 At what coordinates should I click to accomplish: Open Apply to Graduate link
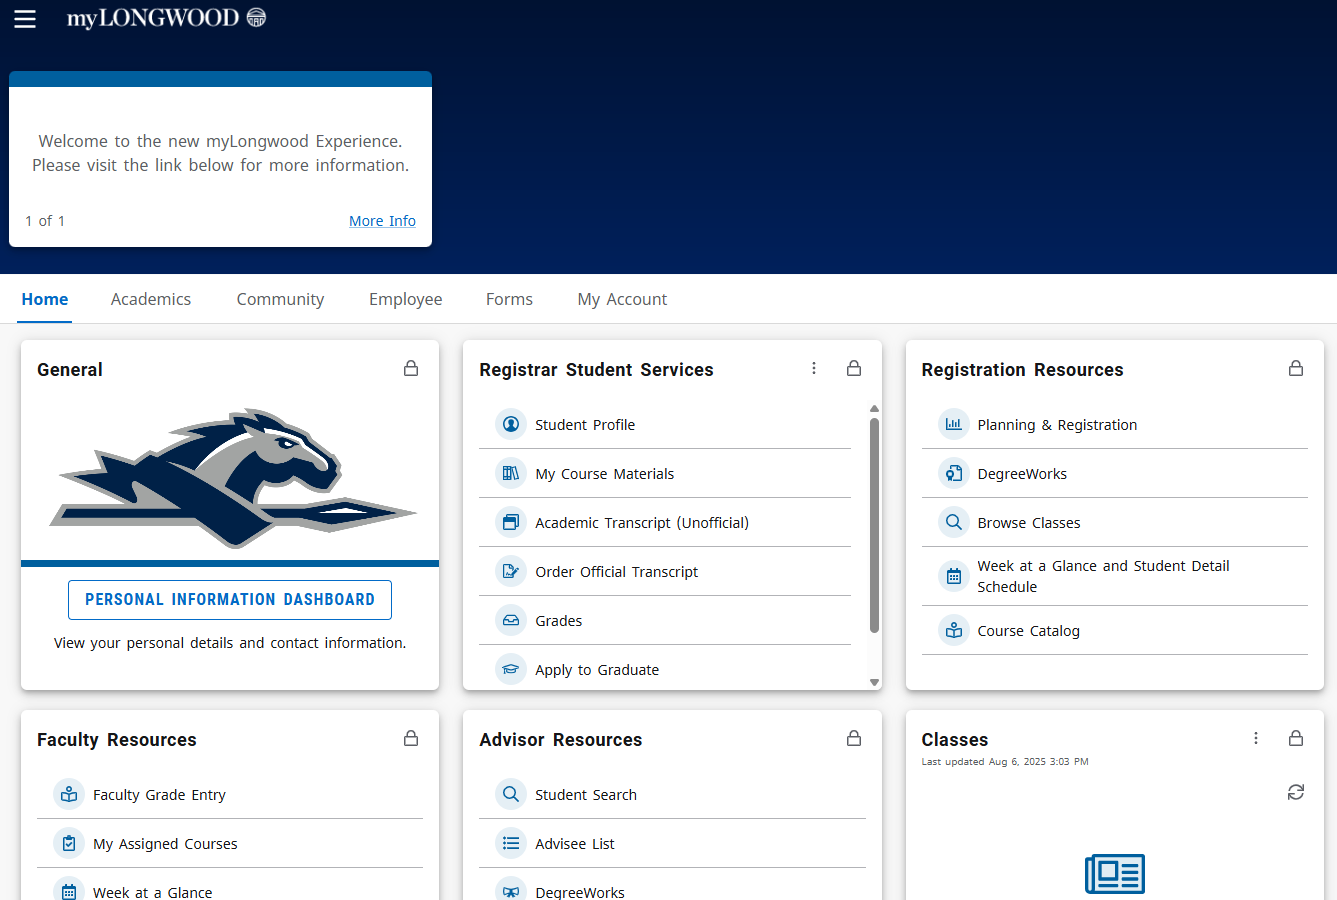click(x=597, y=670)
